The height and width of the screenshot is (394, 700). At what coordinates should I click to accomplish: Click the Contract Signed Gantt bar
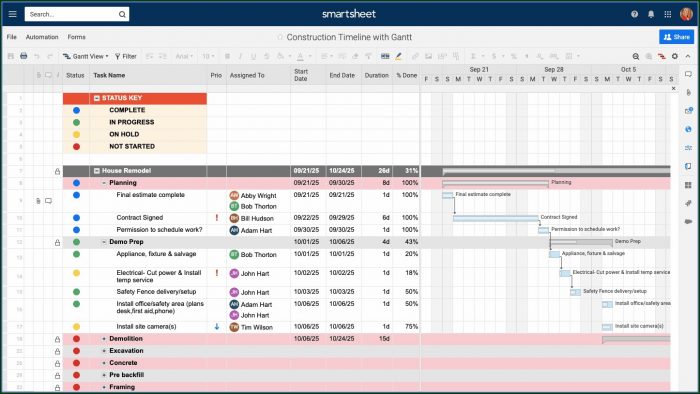496,218
